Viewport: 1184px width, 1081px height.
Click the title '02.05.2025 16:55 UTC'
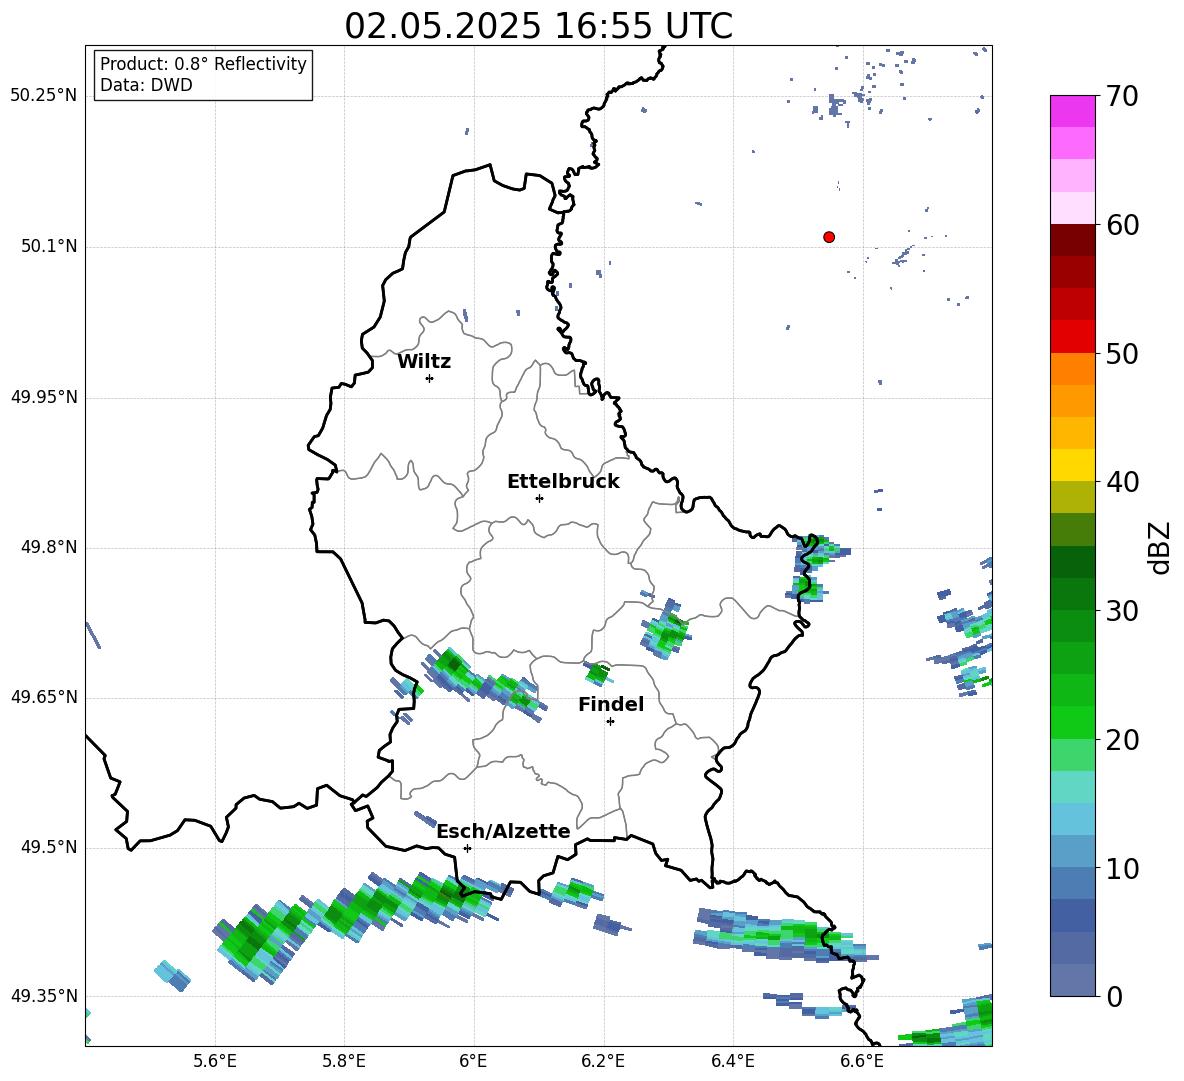tap(538, 26)
